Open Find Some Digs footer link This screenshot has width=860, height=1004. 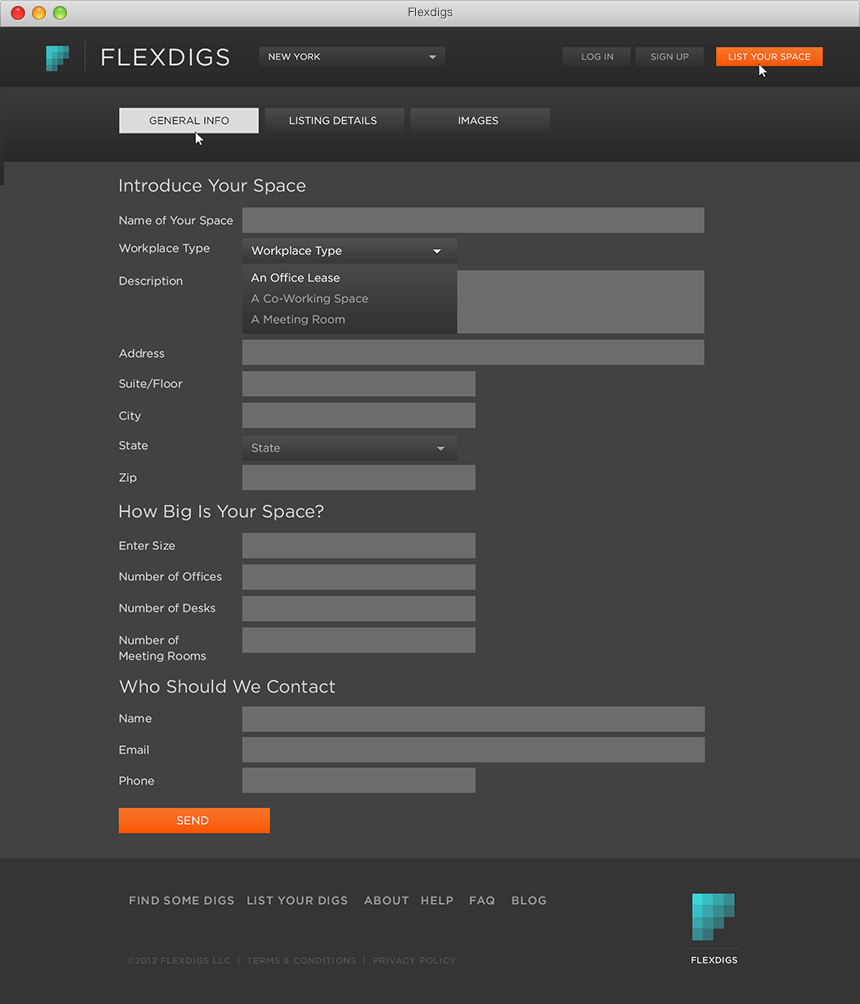pos(181,900)
